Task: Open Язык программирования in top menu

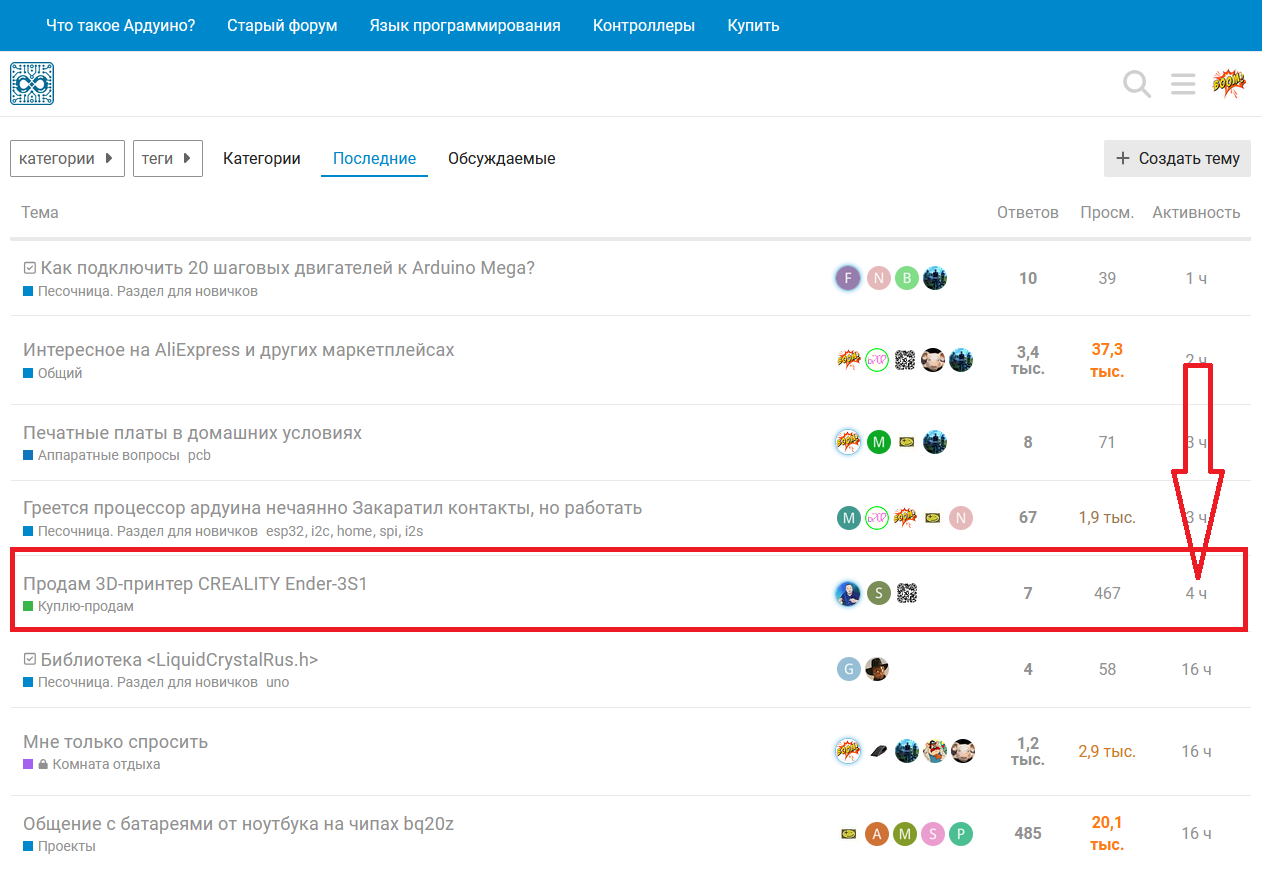Action: [465, 26]
